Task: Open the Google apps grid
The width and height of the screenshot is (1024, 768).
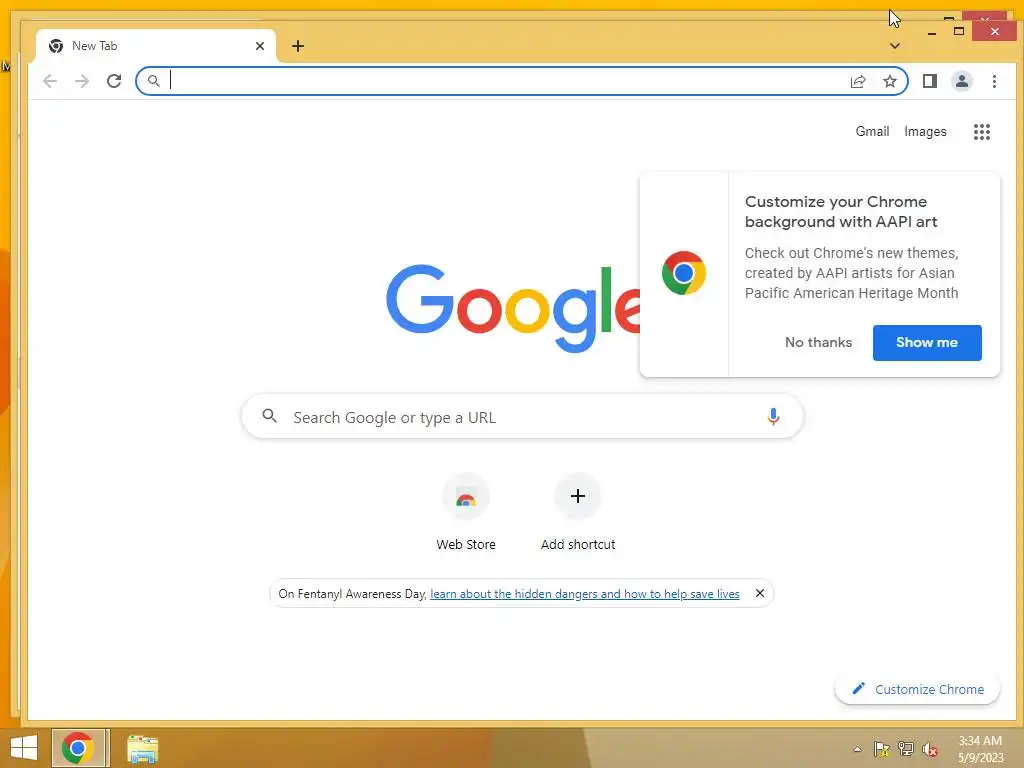Action: (x=982, y=132)
